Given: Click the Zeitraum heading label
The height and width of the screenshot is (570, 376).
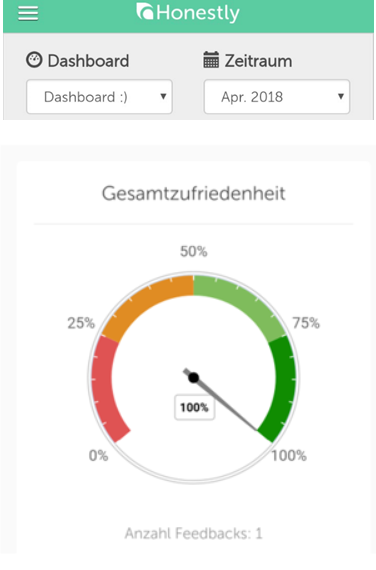Looking at the screenshot, I should tap(258, 61).
